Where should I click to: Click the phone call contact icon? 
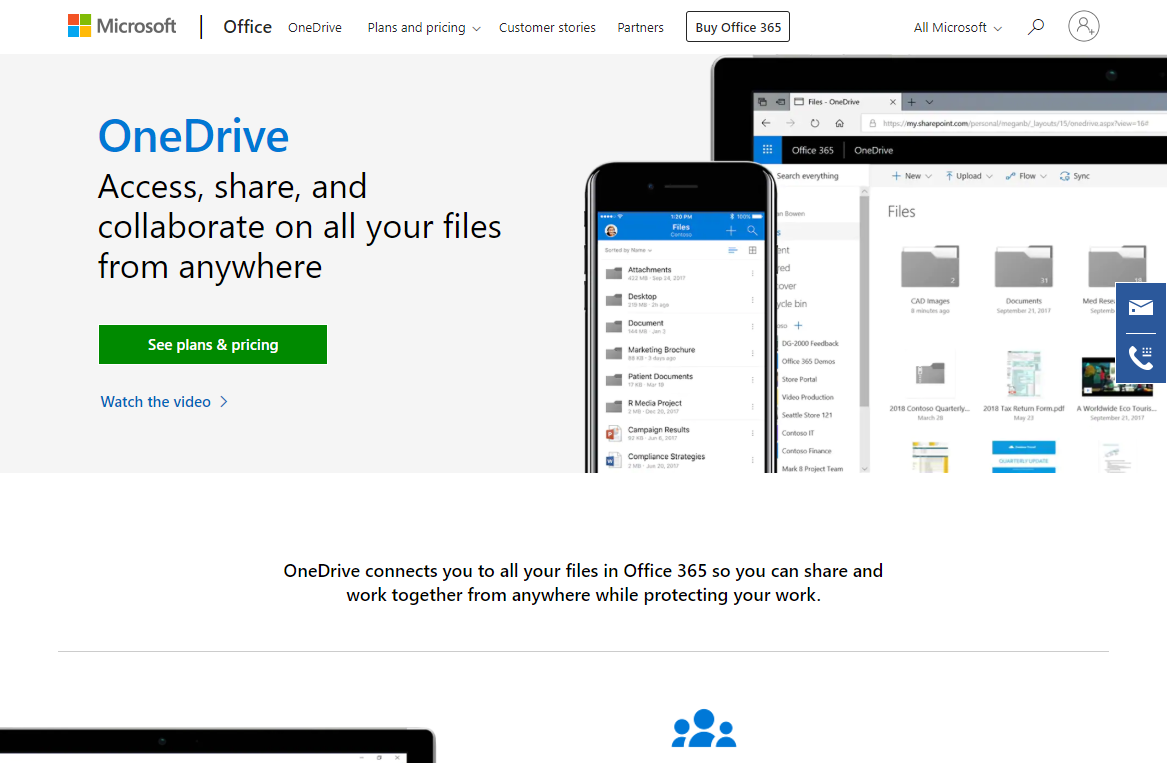pyautogui.click(x=1140, y=358)
